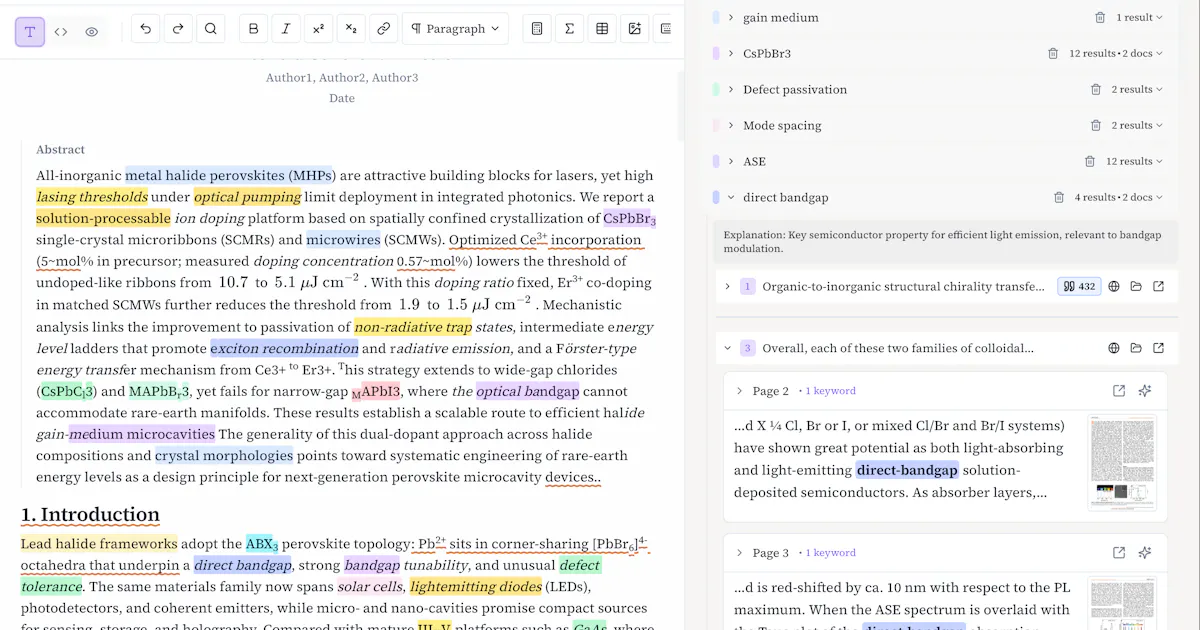Viewport: 1200px width, 630px height.
Task: Click highlighted 'crystal morphologies' keyword
Action: 224,456
